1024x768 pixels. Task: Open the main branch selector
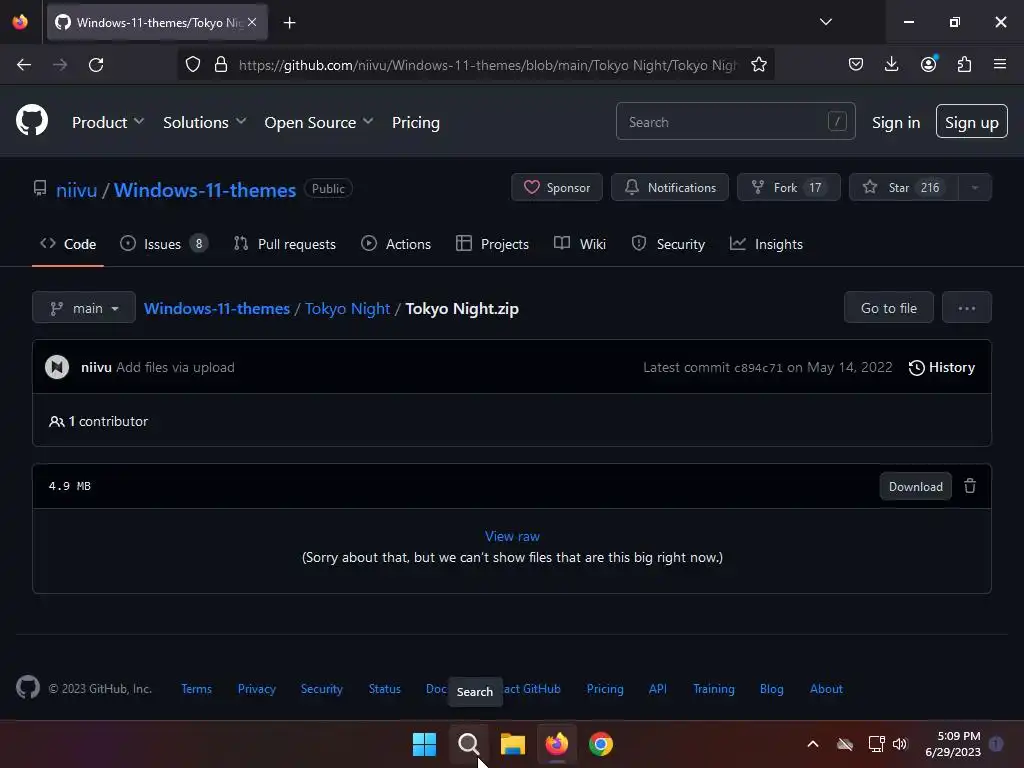click(84, 308)
